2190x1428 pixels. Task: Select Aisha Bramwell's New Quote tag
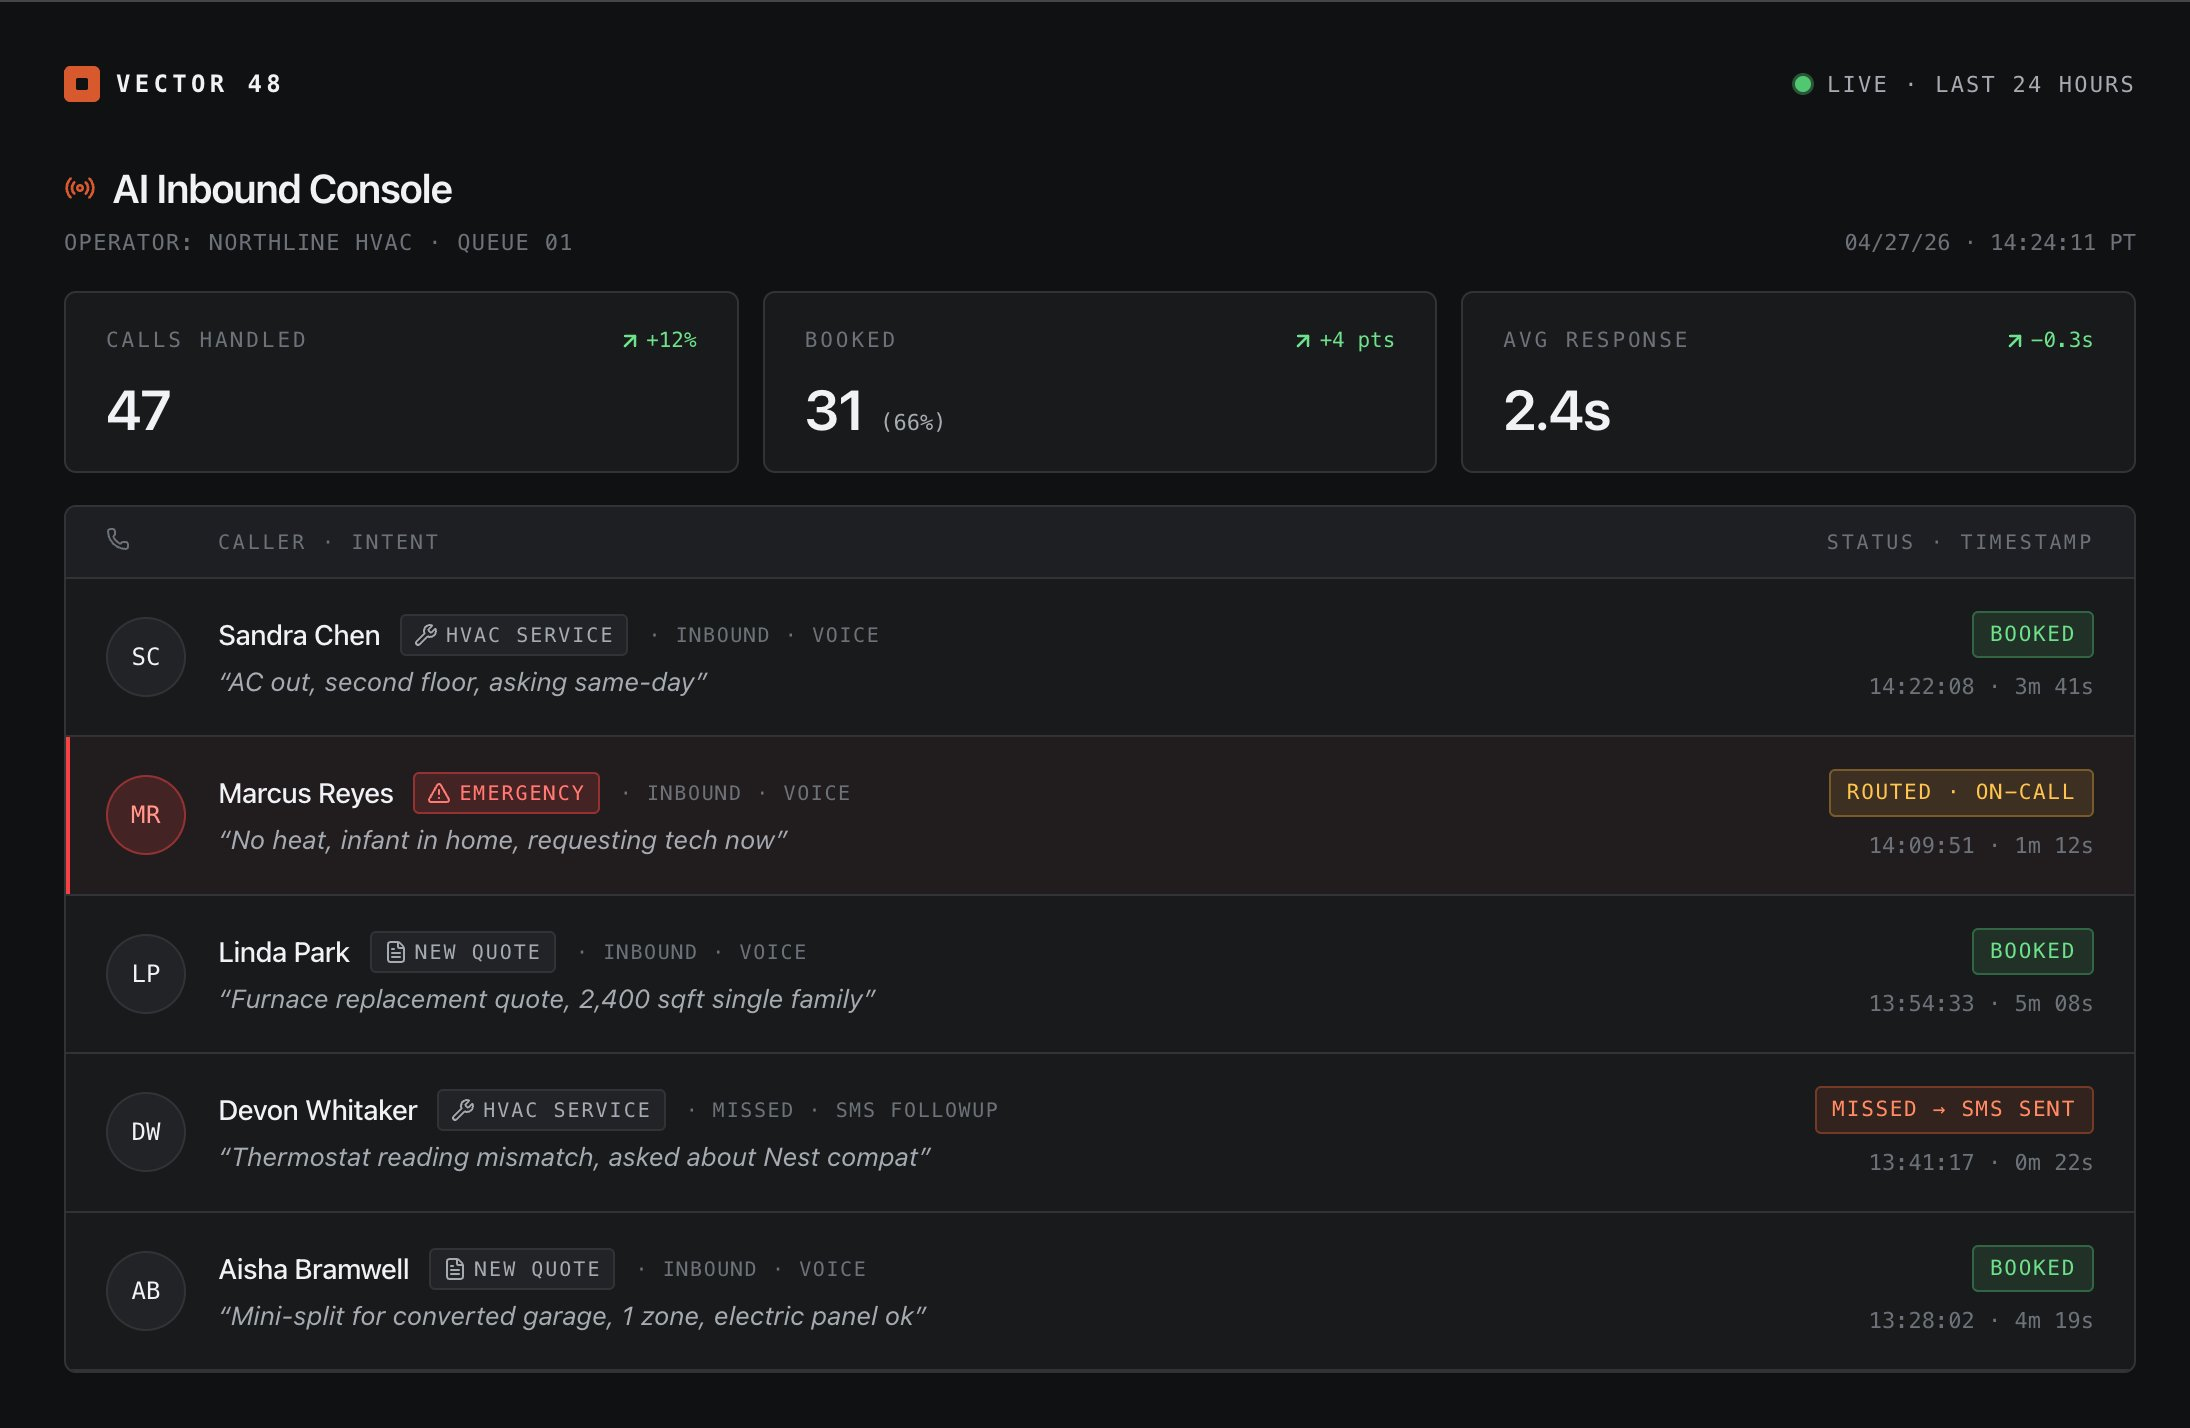coord(522,1269)
